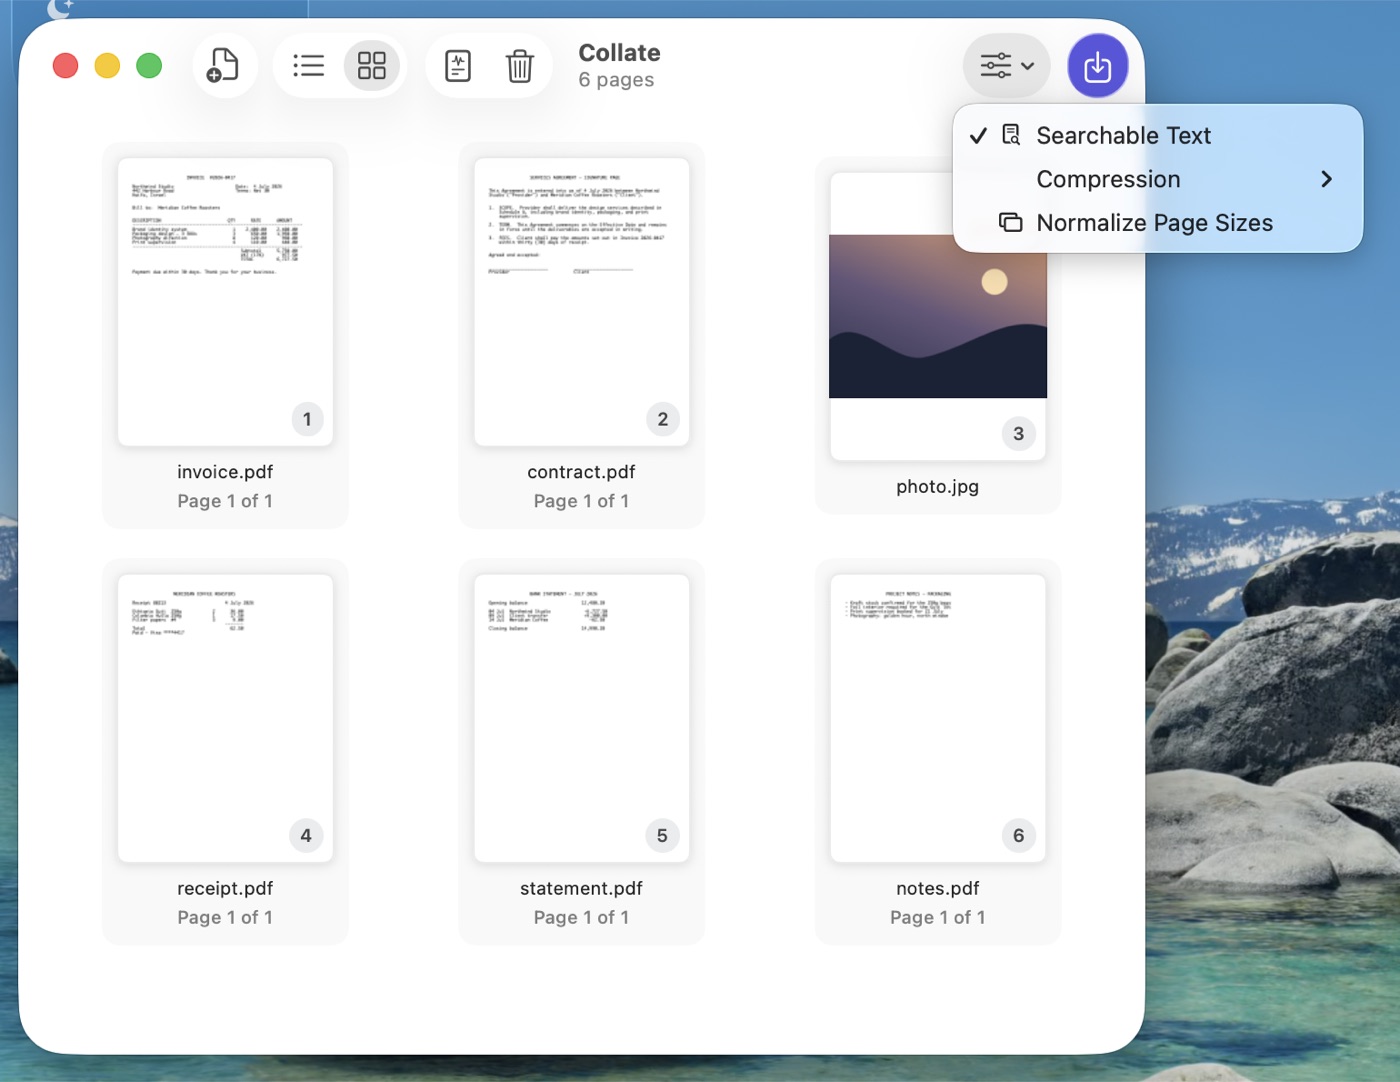This screenshot has width=1400, height=1082.
Task: Select the receipt.pdf page thumbnail
Action: pyautogui.click(x=225, y=718)
